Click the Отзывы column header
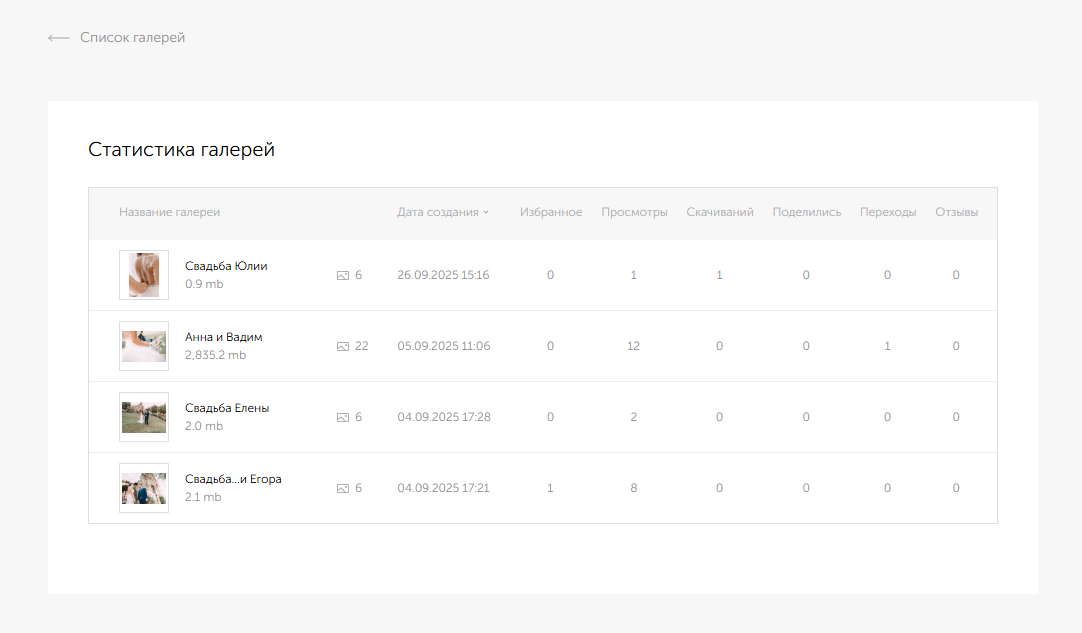Viewport: 1082px width, 633px height. pos(956,212)
